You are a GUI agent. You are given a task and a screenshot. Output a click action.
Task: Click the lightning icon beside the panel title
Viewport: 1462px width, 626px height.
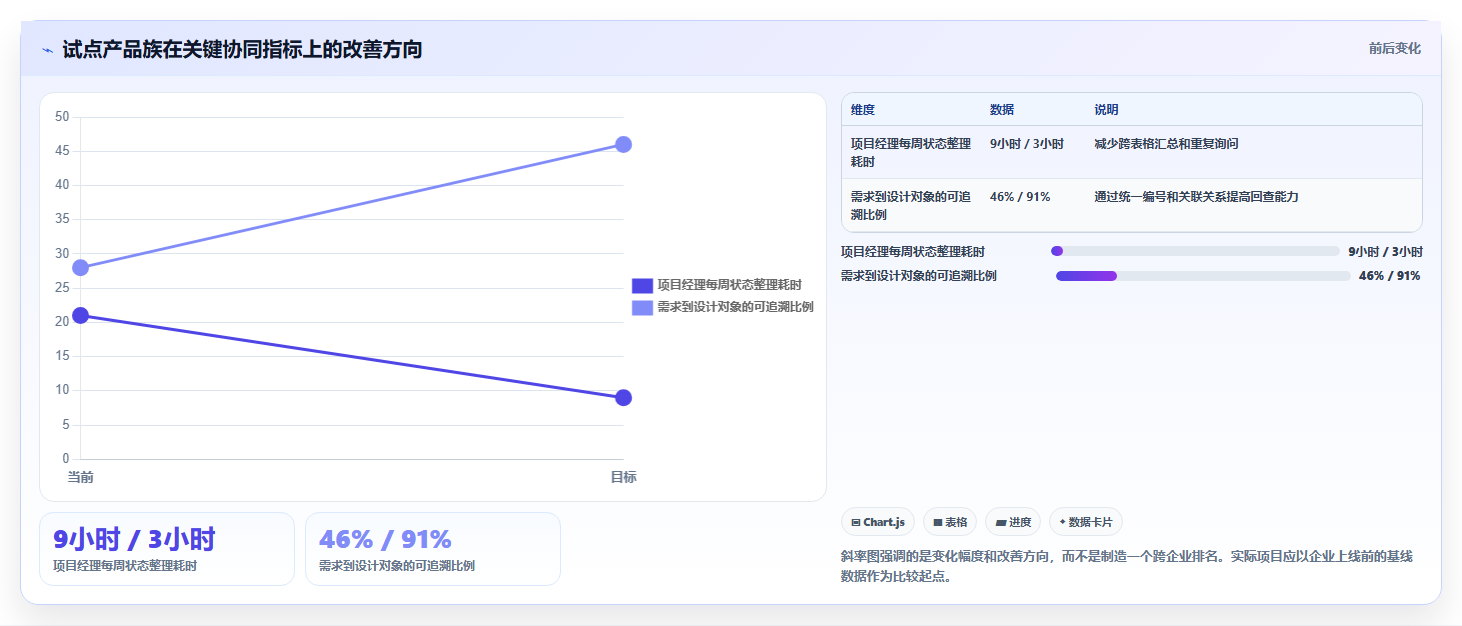(48, 50)
